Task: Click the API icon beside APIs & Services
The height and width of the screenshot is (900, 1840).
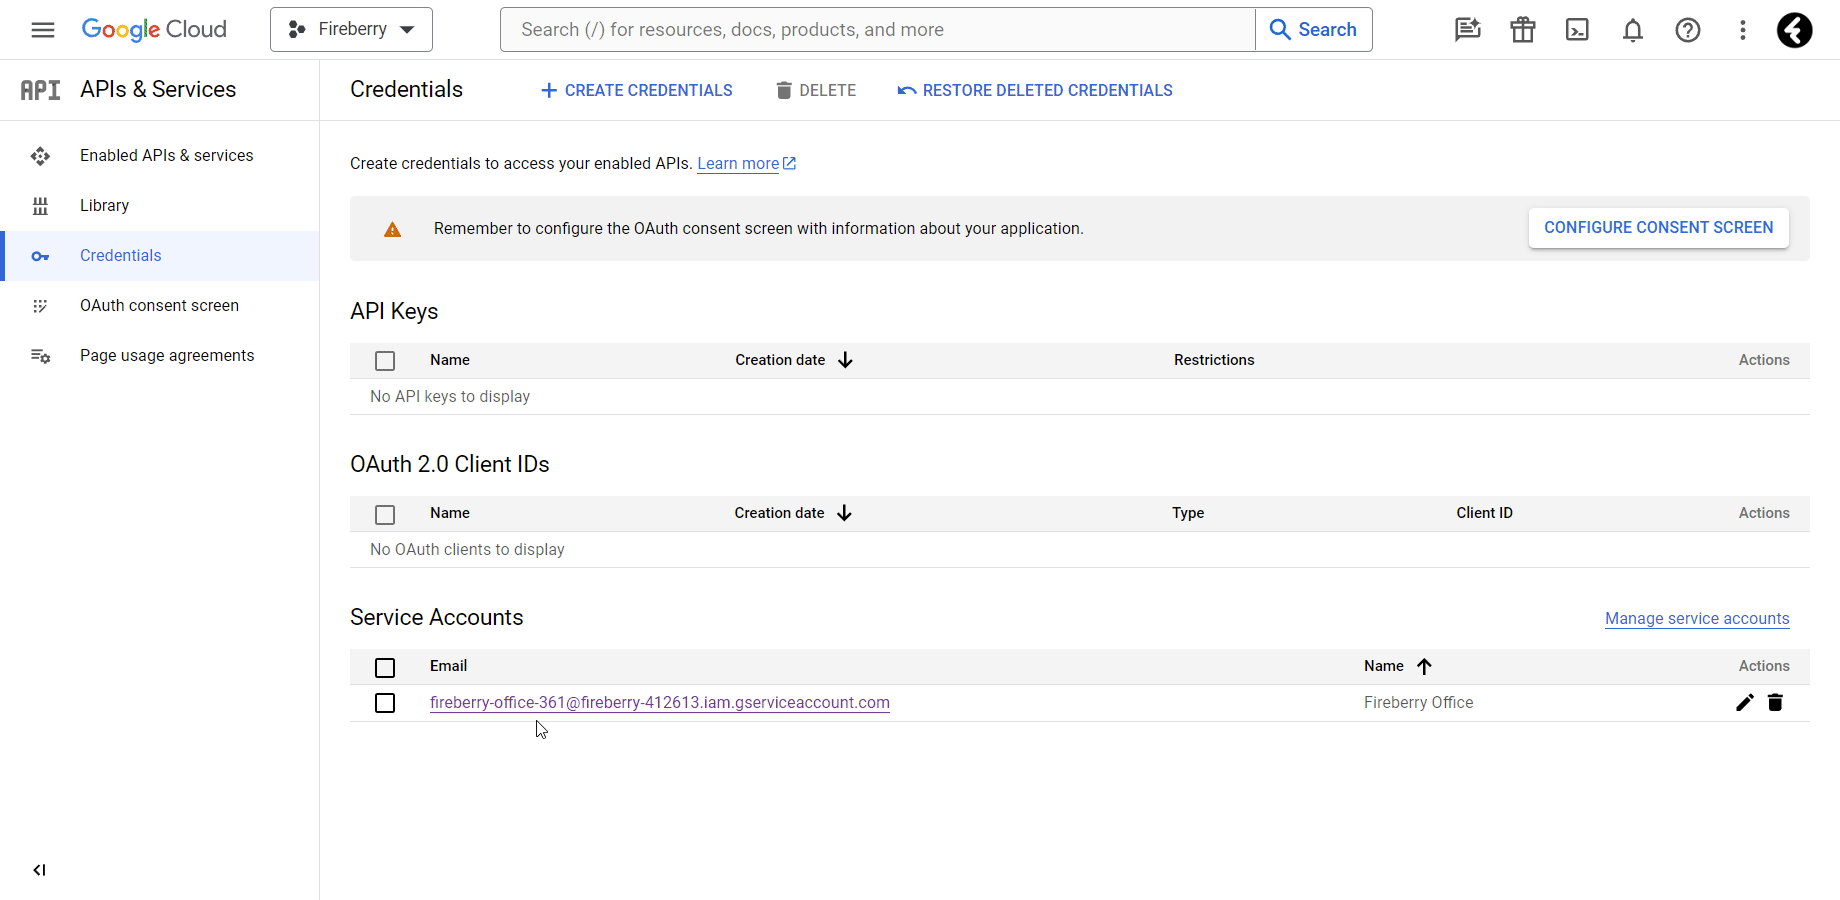Action: [x=41, y=90]
